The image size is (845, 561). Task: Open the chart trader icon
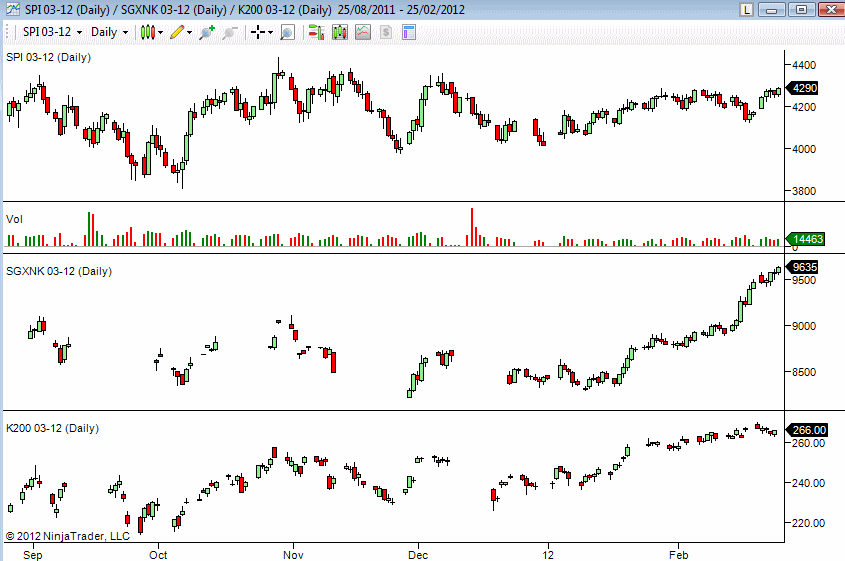point(316,32)
